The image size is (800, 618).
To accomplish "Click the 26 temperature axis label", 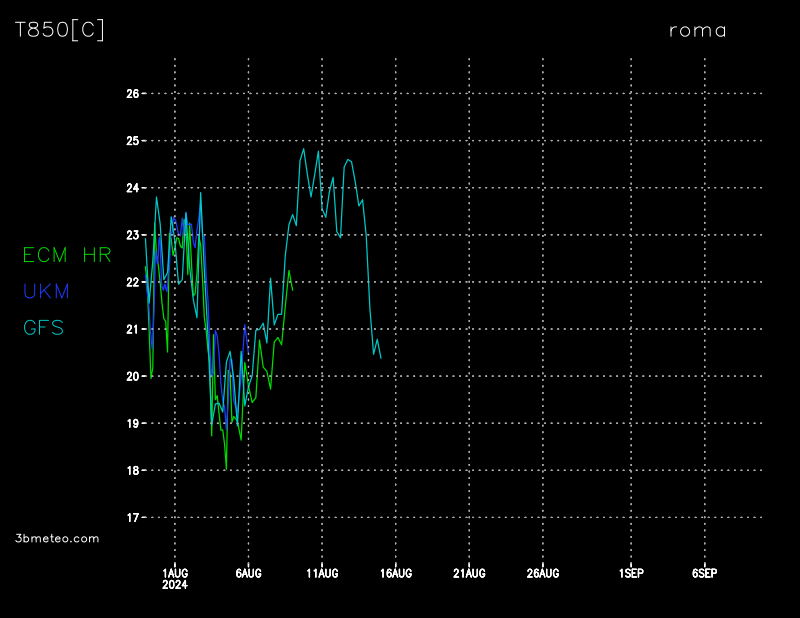I will (x=133, y=94).
